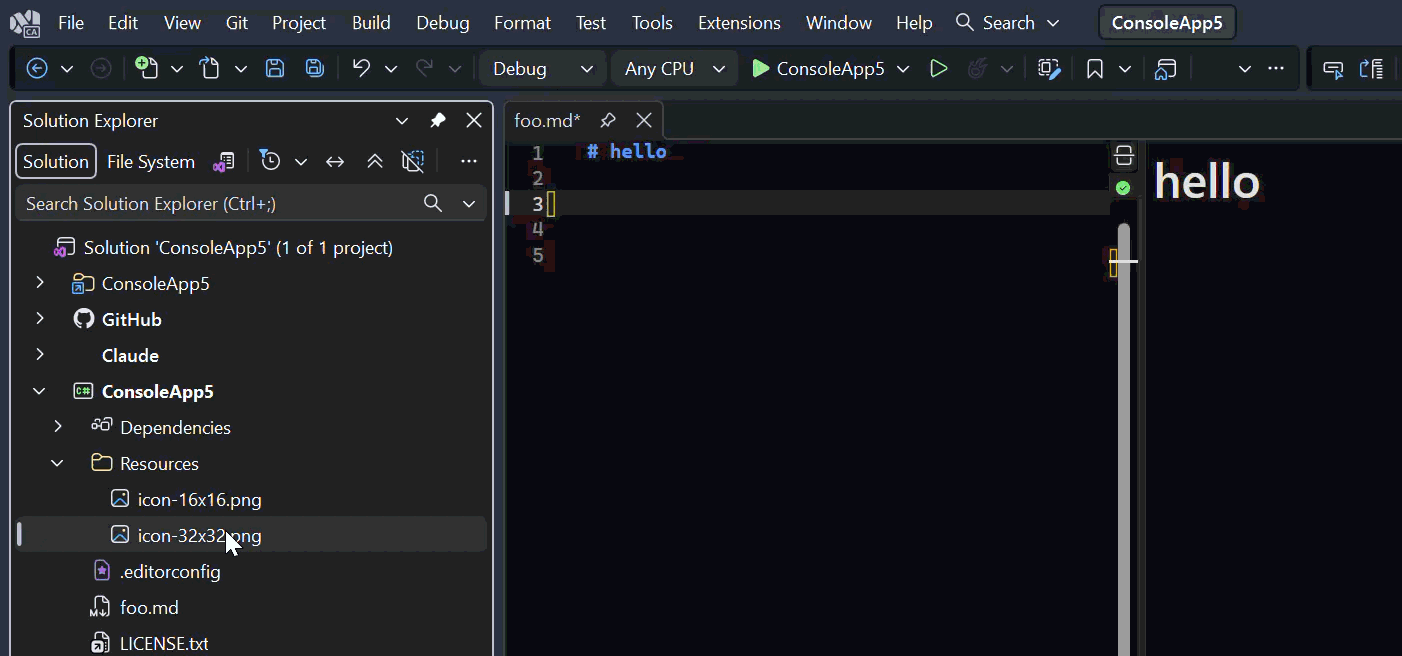
Task: Click the rendered hello heading in preview
Action: tap(1207, 182)
